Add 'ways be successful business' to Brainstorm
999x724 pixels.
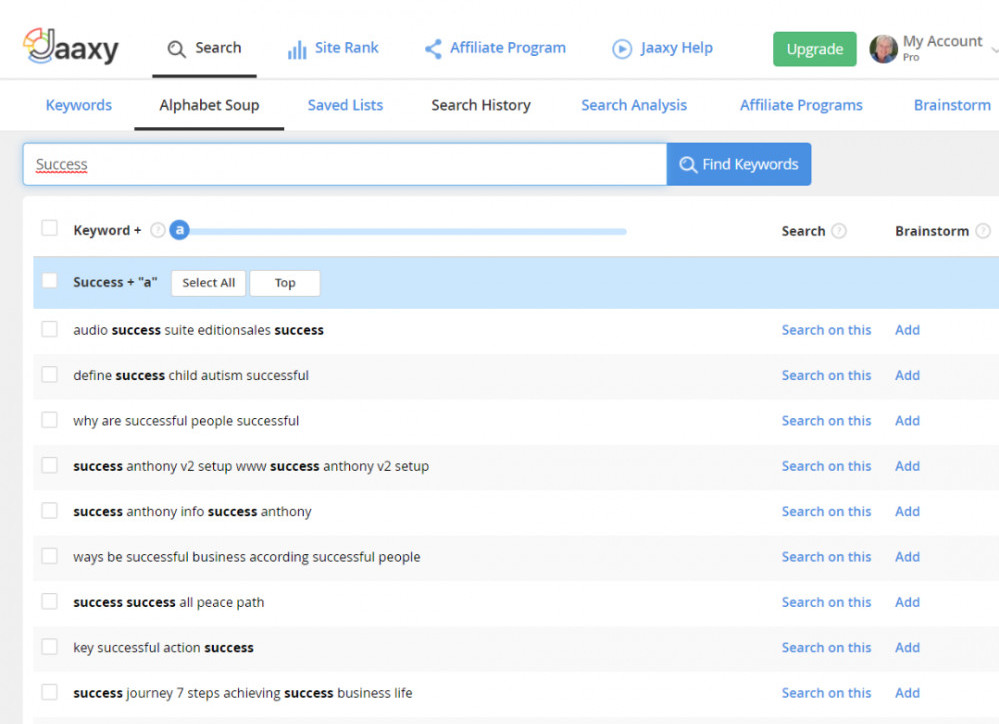[907, 557]
